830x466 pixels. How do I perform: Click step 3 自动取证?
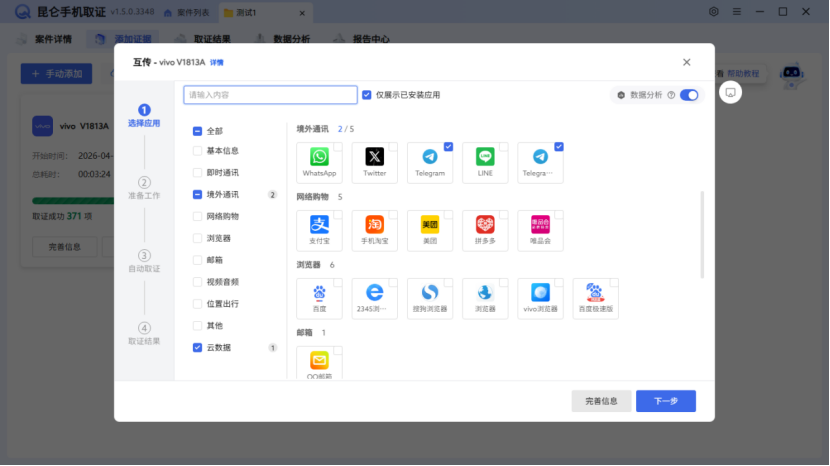[144, 262]
